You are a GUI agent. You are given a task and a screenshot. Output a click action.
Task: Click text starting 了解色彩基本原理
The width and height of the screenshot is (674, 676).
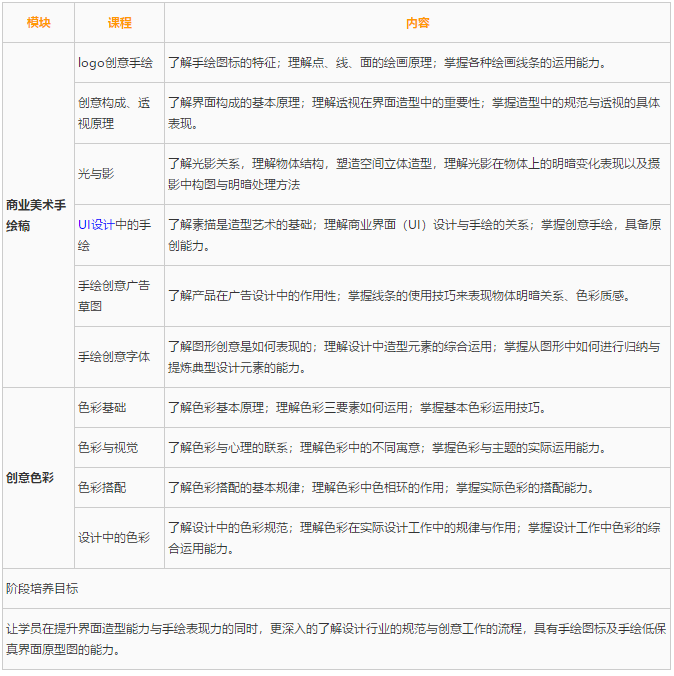click(x=357, y=408)
